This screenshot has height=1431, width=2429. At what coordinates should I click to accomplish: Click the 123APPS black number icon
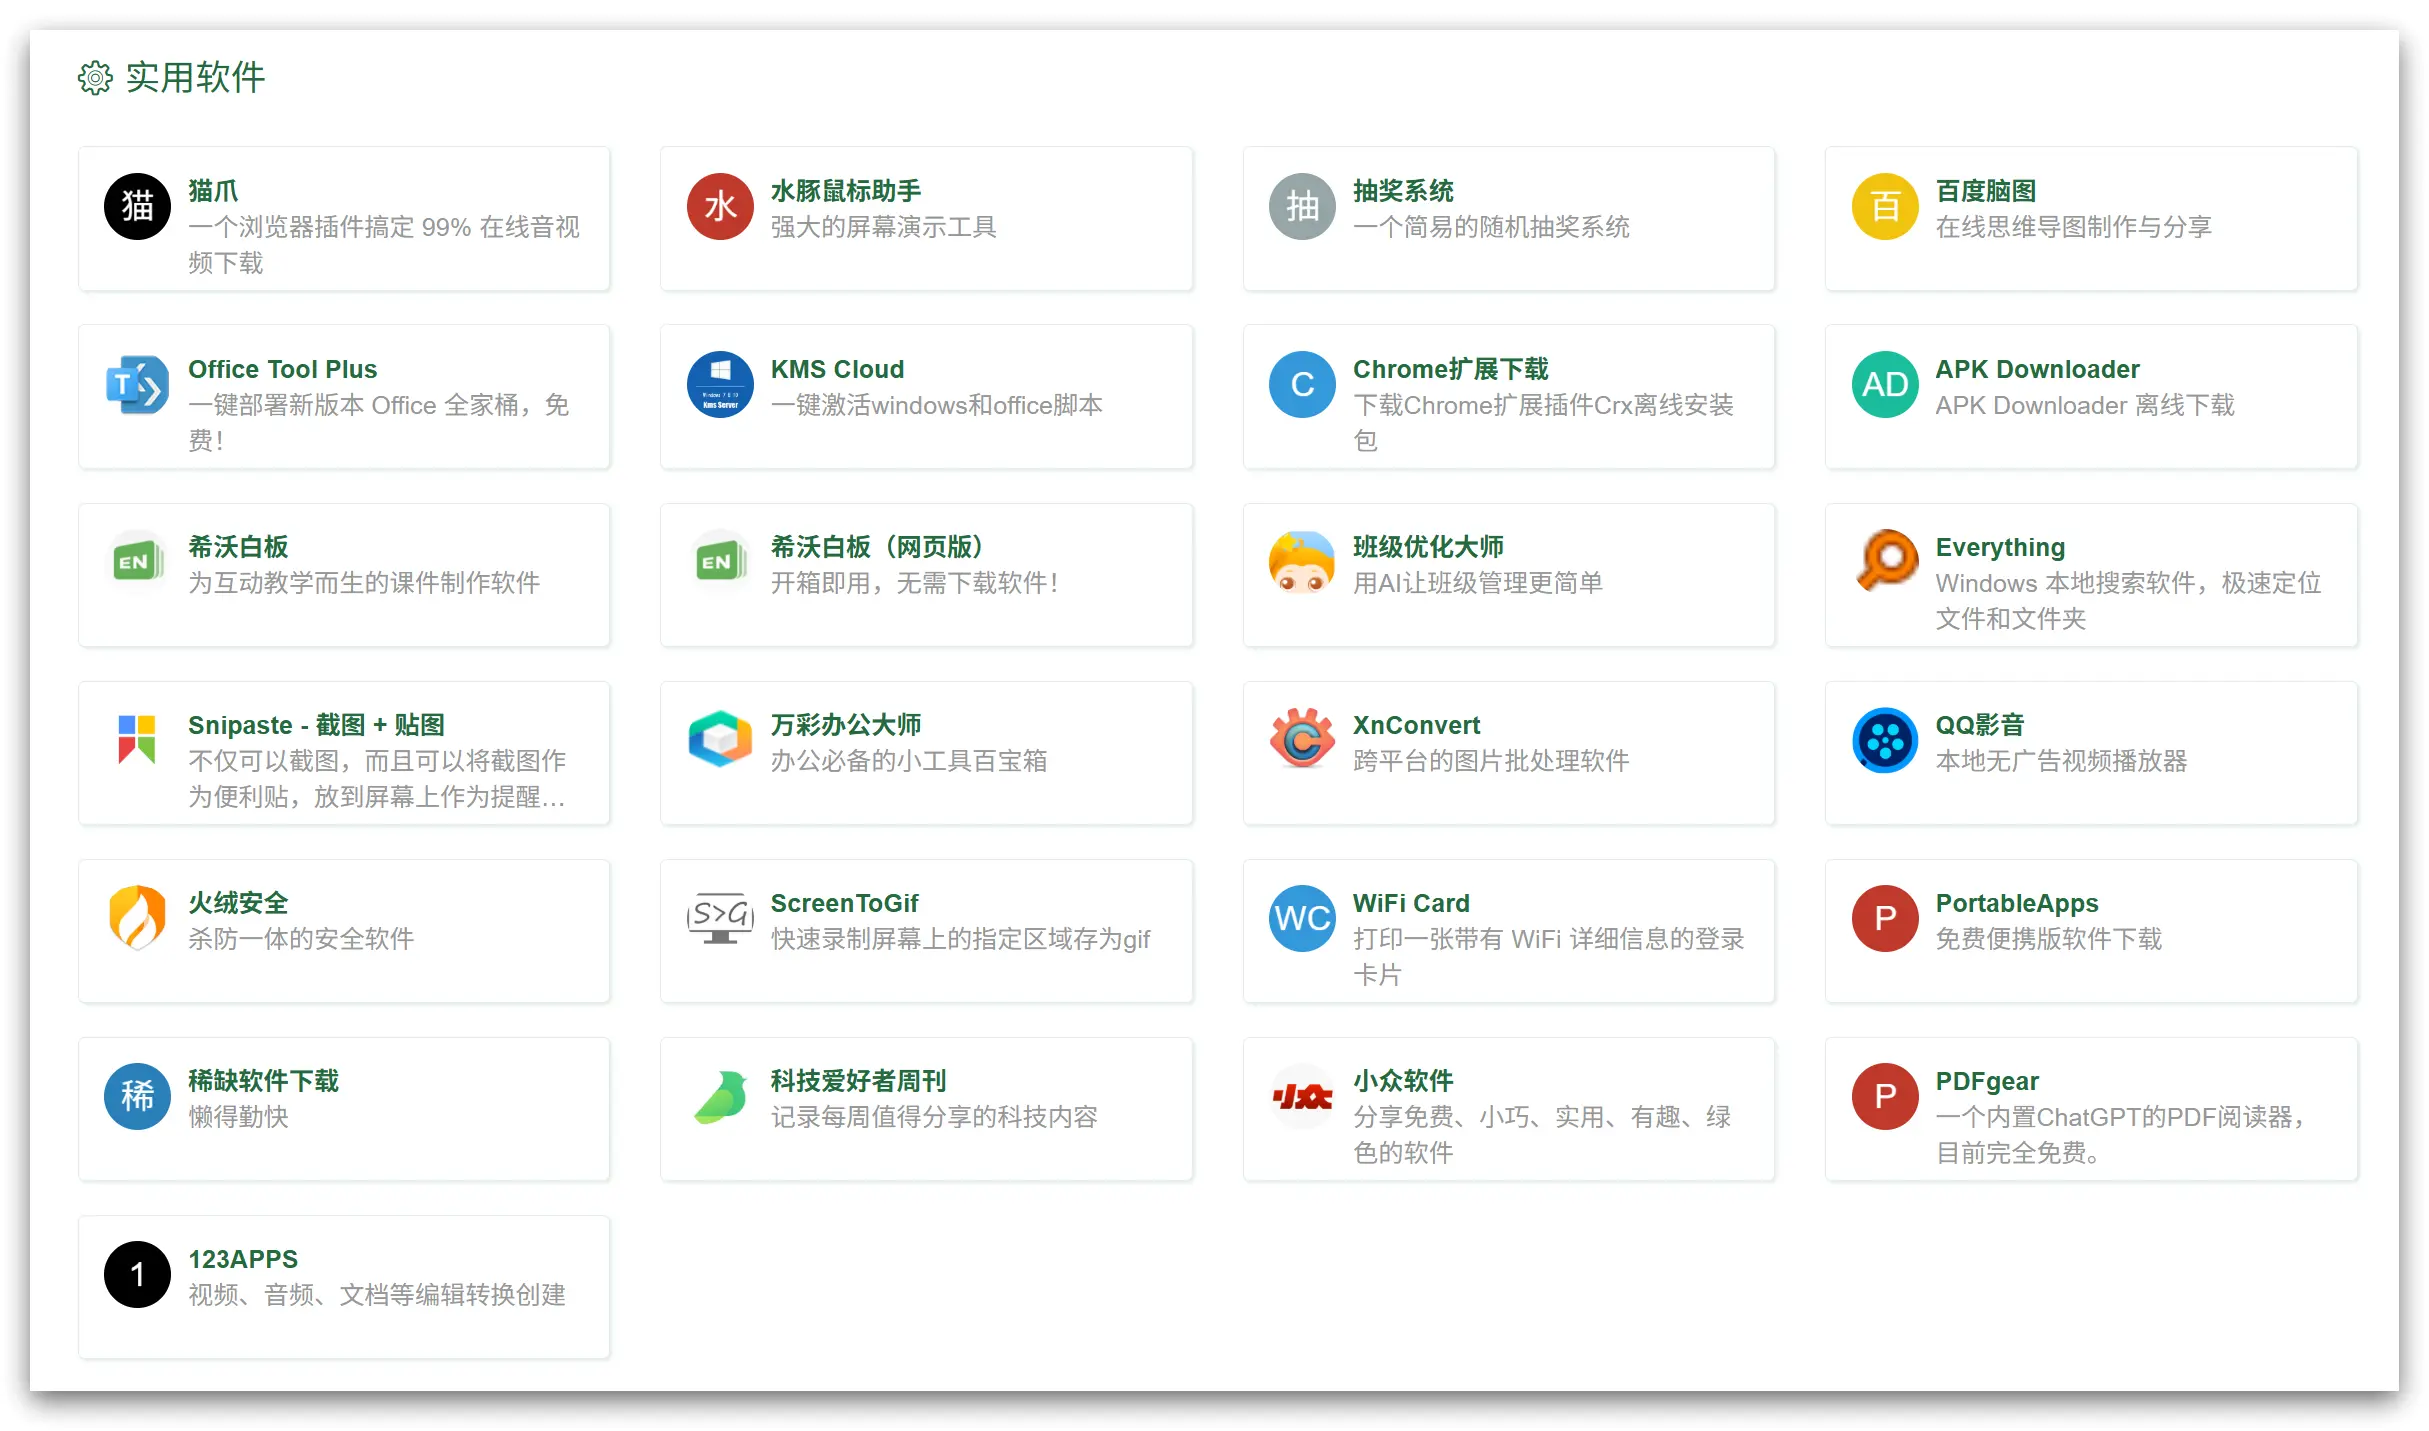pyautogui.click(x=137, y=1275)
